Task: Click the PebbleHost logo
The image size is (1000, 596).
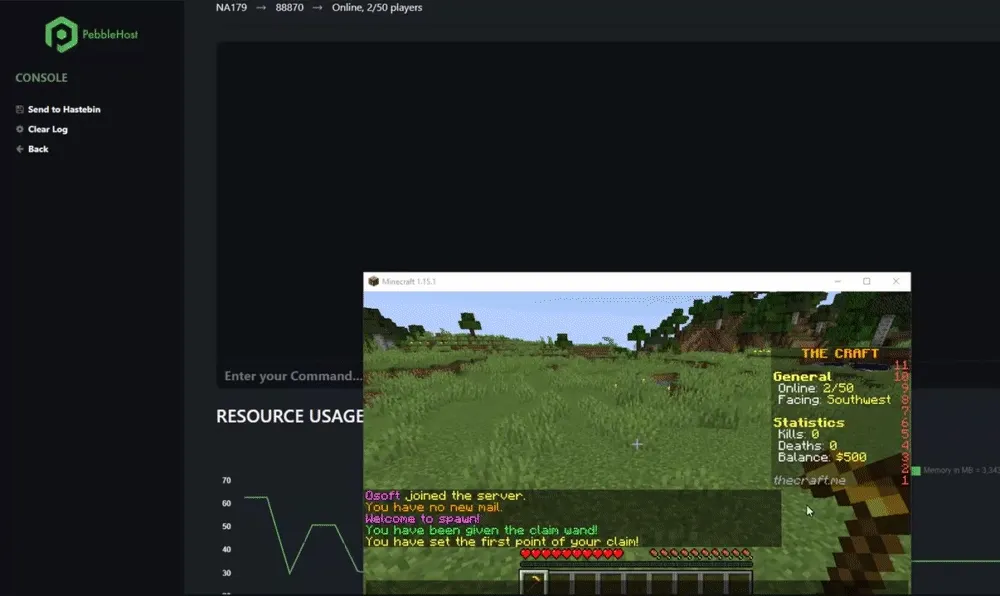Action: pyautogui.click(x=92, y=34)
